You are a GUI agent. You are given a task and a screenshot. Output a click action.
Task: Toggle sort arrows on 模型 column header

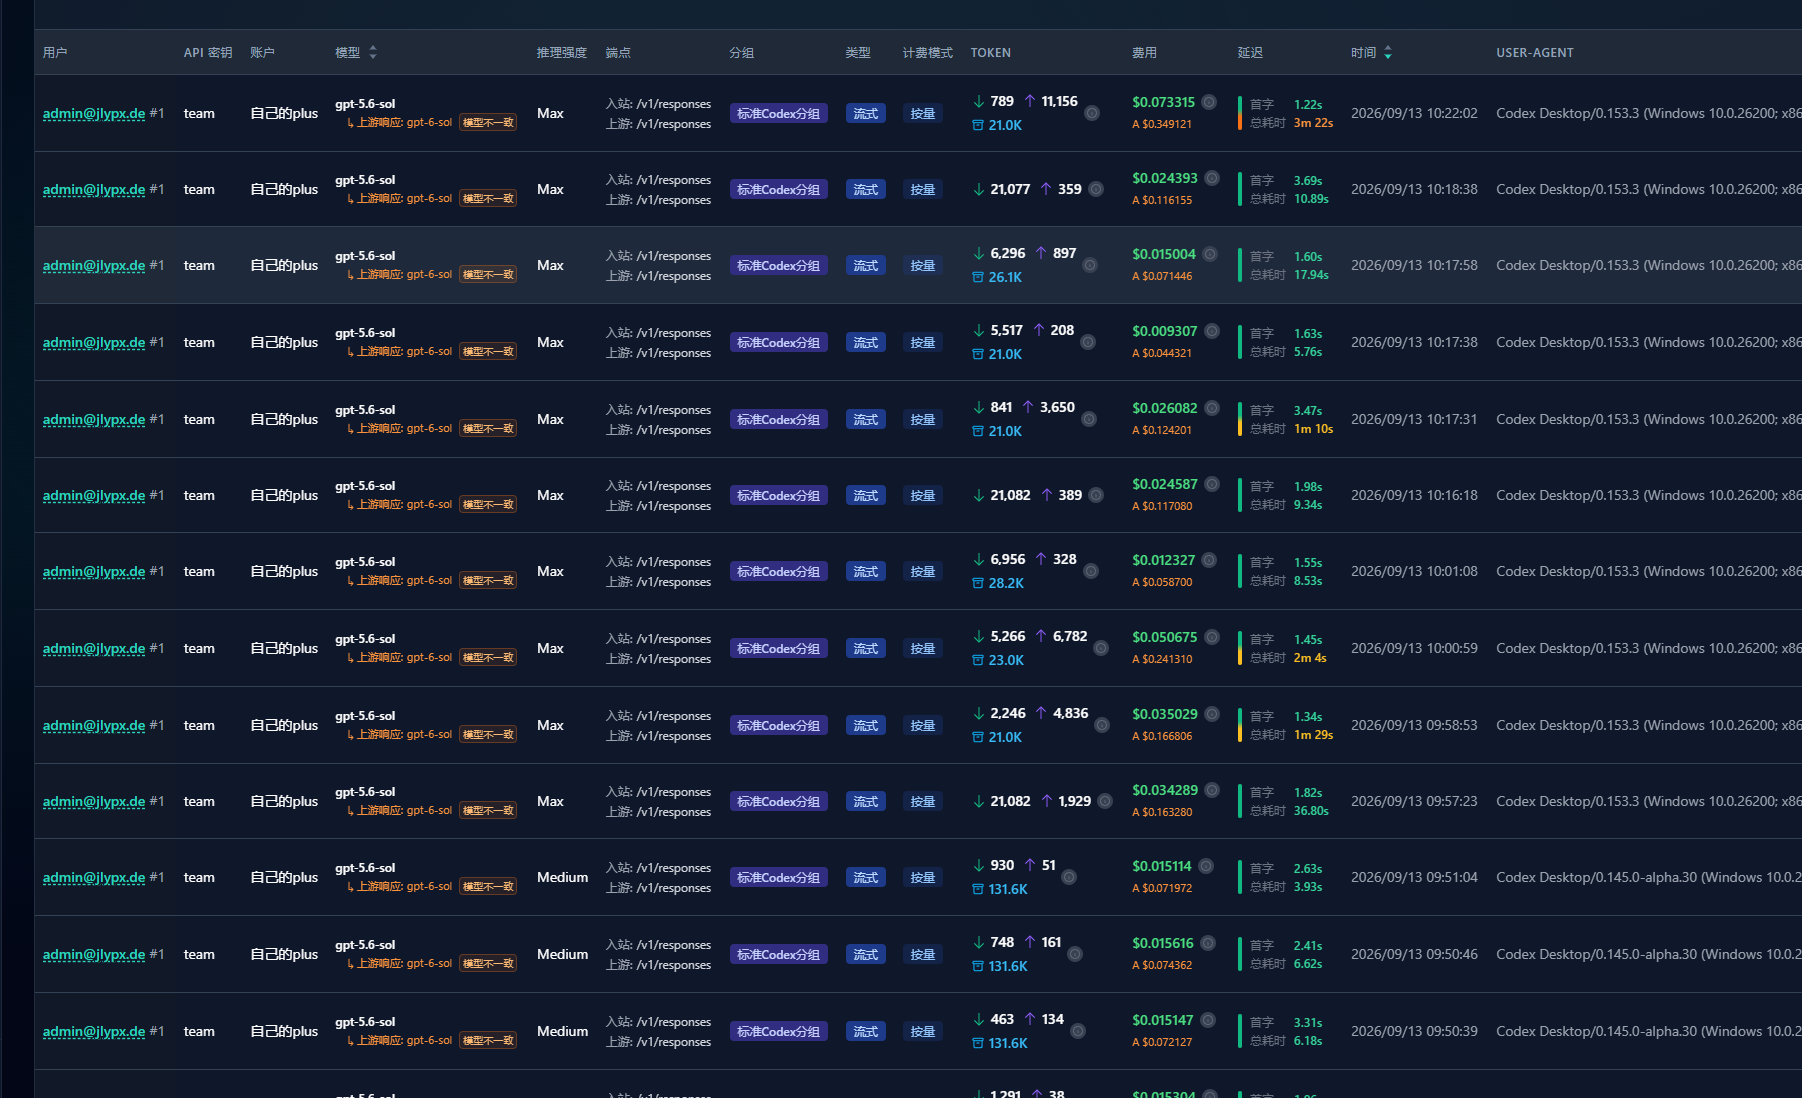[x=373, y=52]
